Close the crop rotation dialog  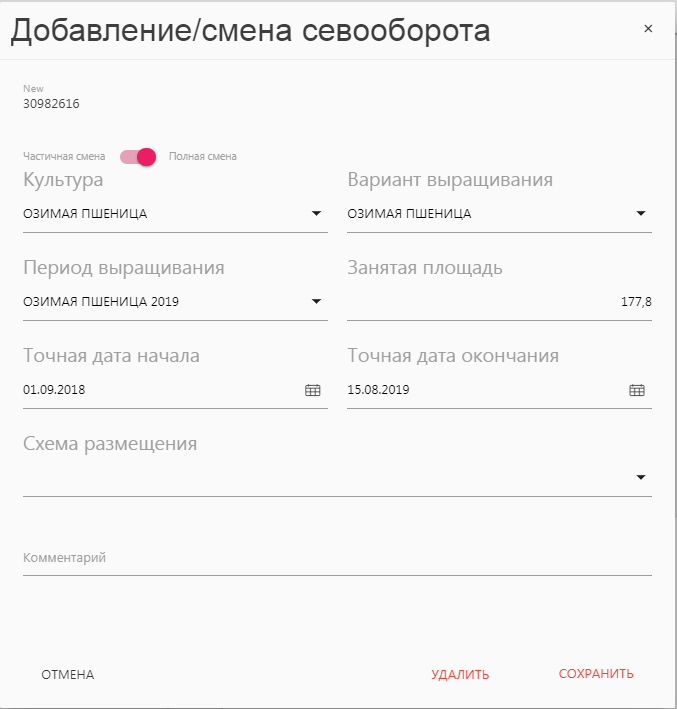point(648,29)
